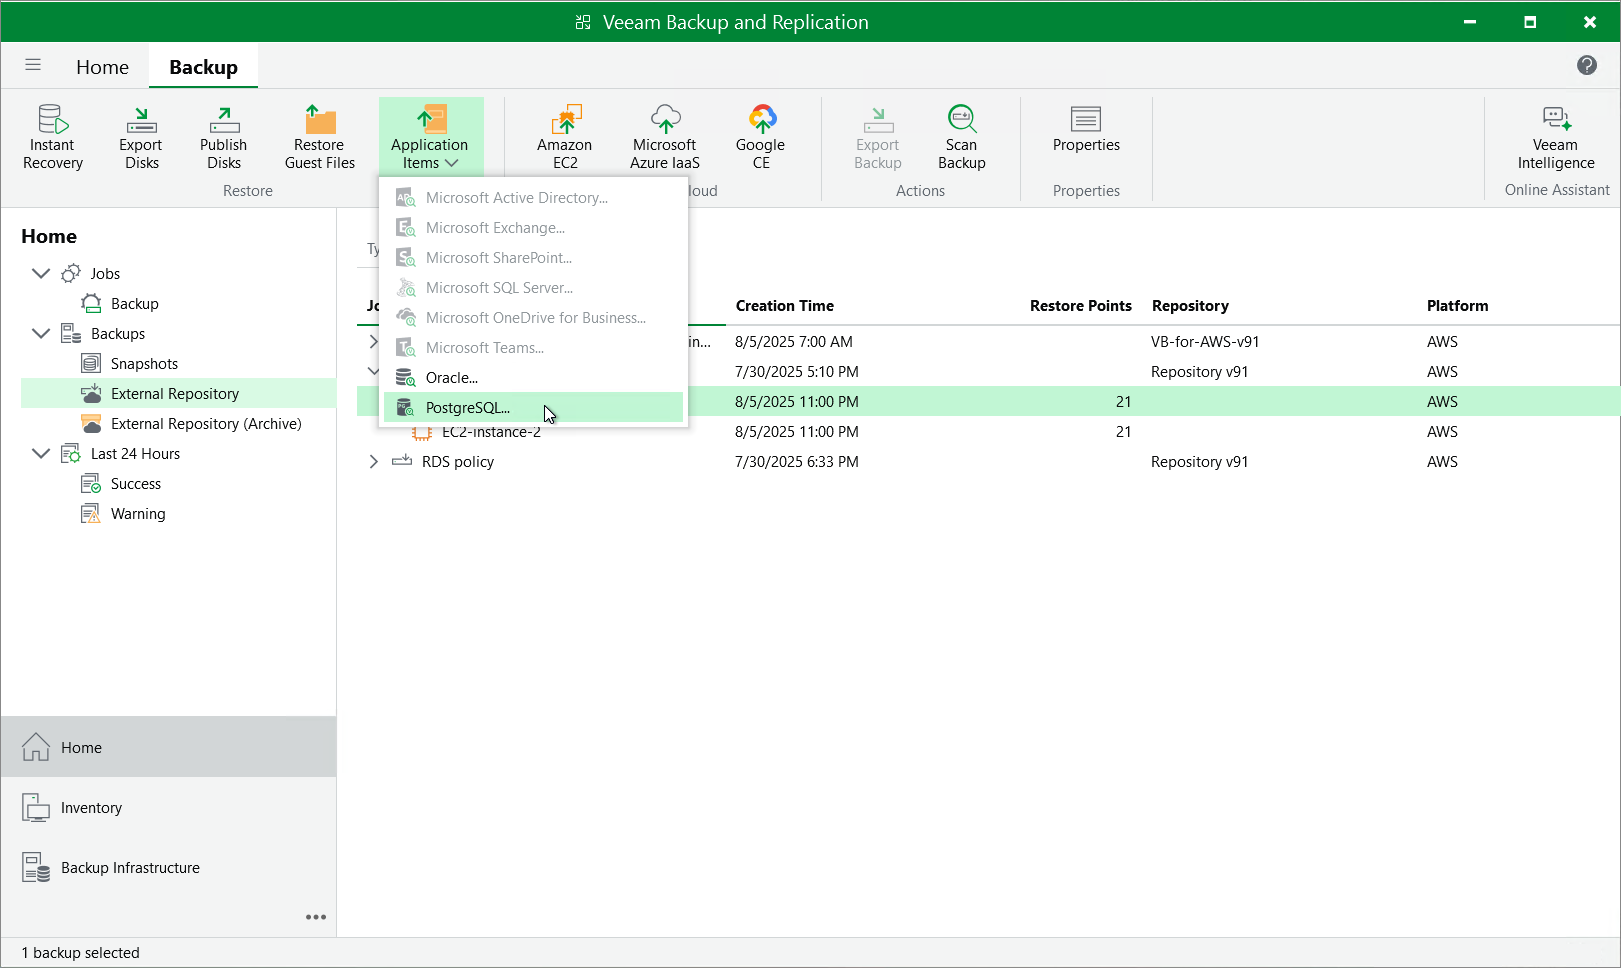Choose PostgreSQL... from the menu

(534, 407)
